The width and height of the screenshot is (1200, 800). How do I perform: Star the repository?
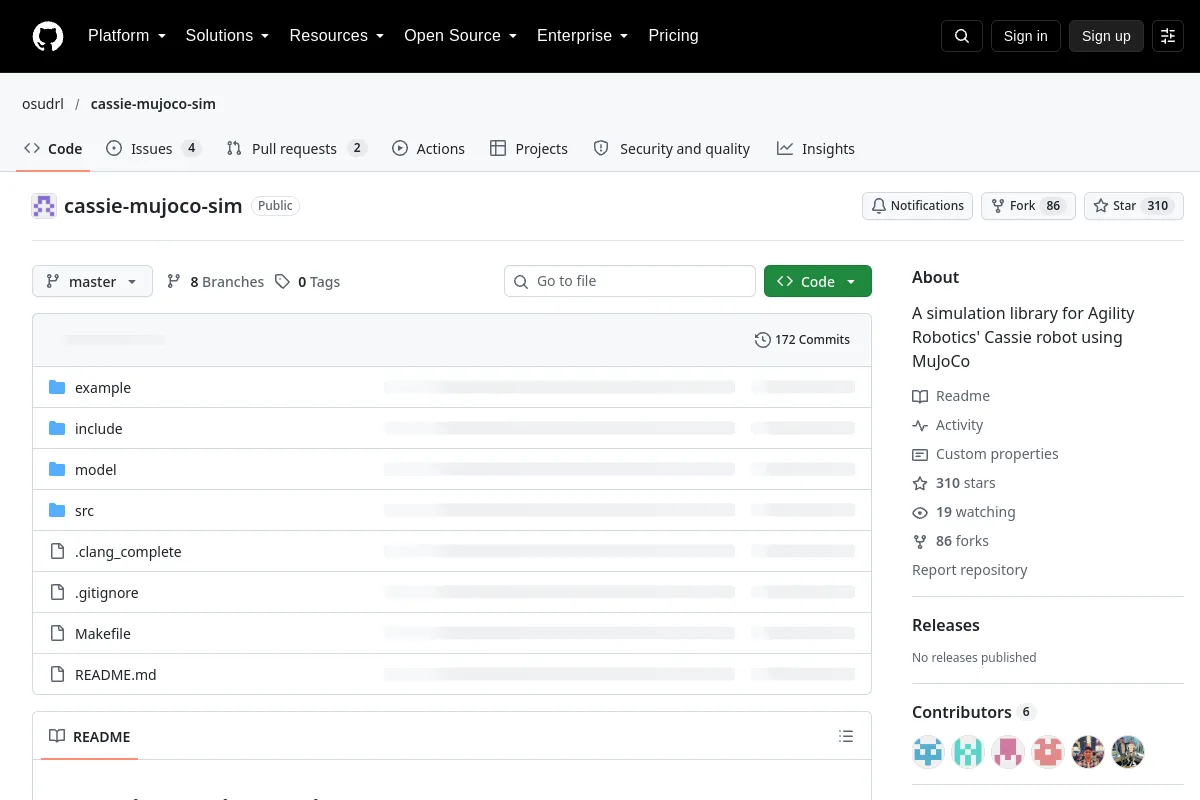click(1134, 206)
